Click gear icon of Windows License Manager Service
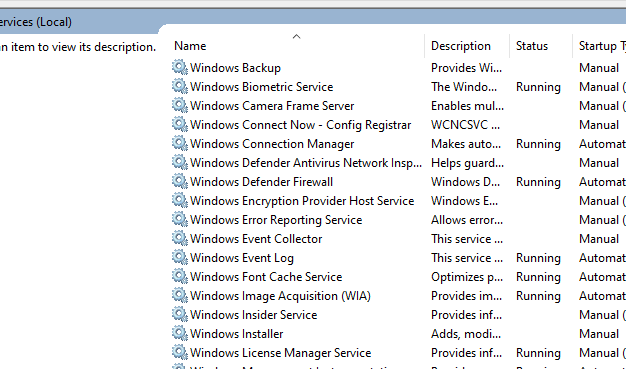 coord(180,352)
